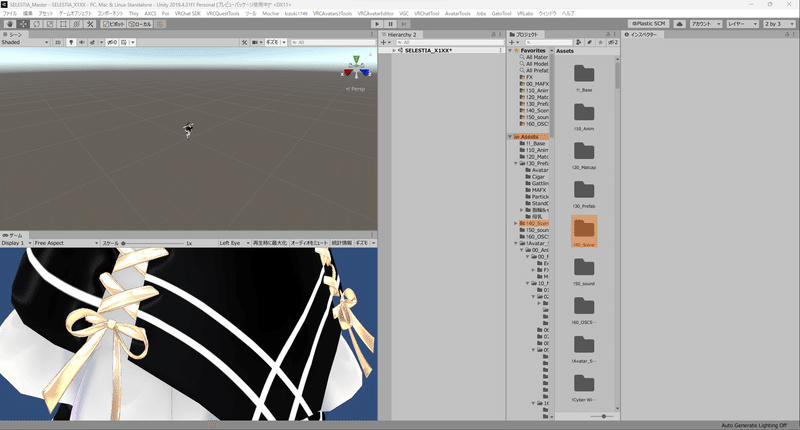Click the Play button

point(377,24)
